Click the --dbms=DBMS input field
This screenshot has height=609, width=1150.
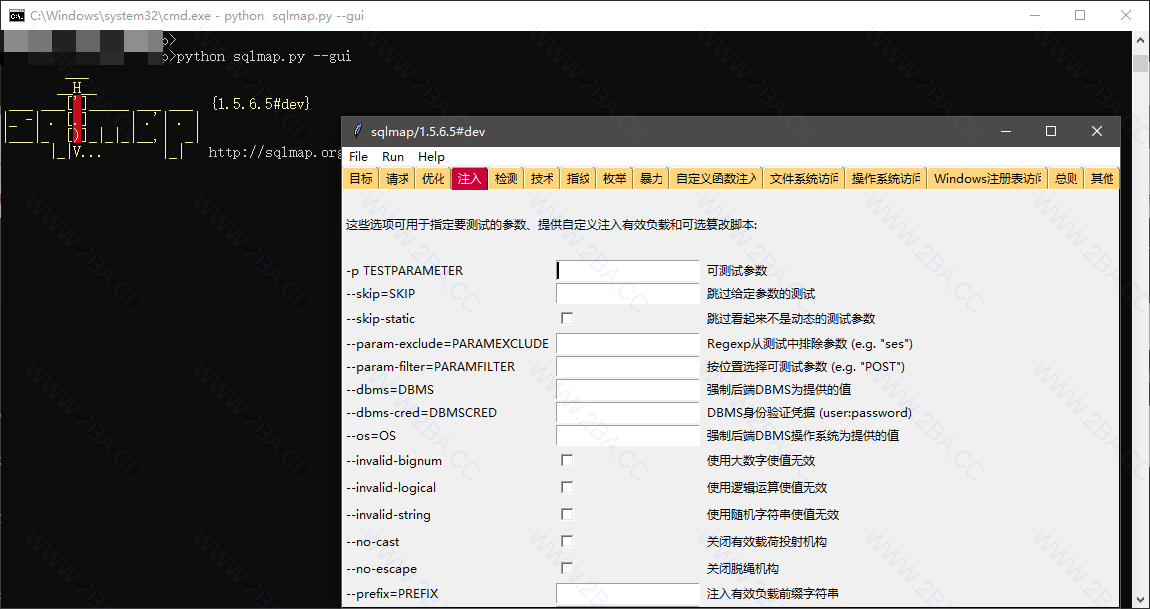click(x=628, y=390)
